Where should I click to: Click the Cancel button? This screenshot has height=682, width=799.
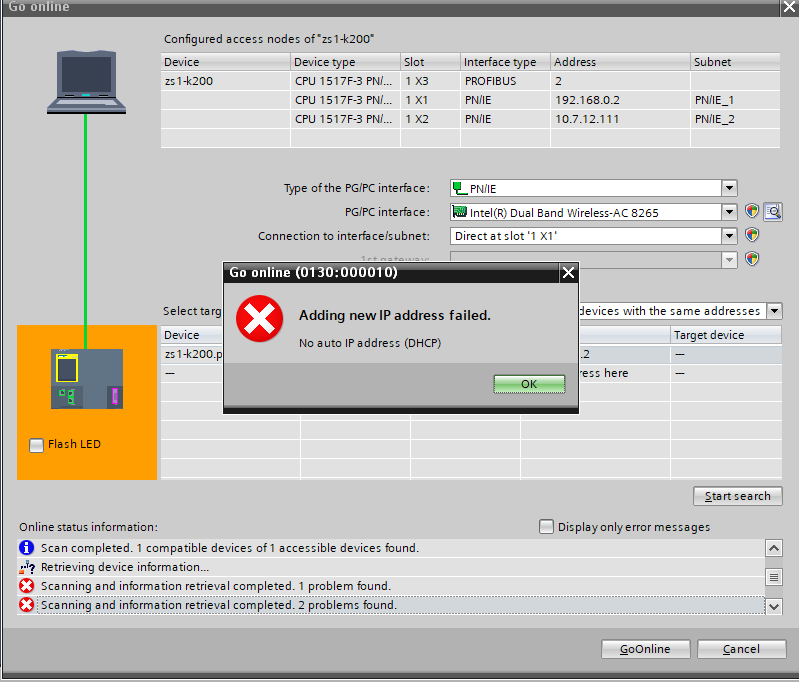point(741,649)
